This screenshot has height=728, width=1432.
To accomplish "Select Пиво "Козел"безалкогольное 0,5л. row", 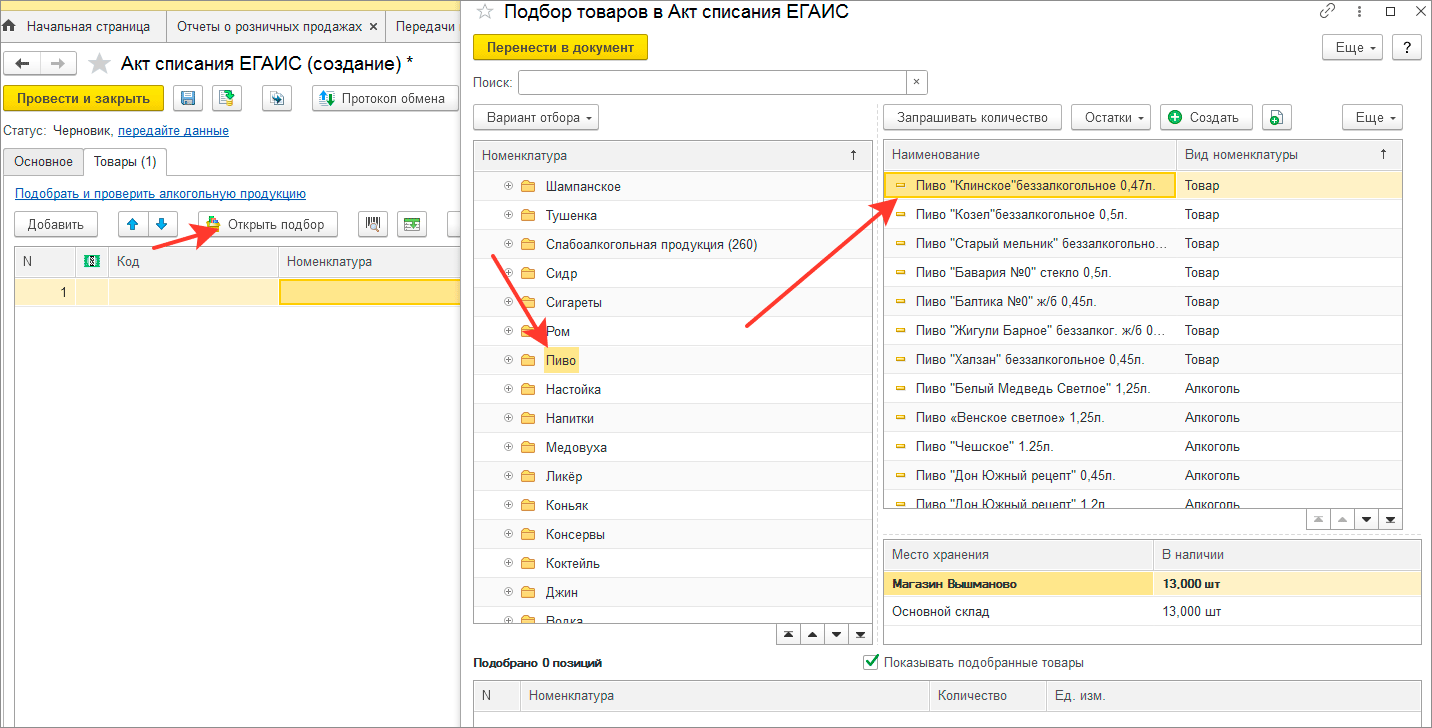I will tap(1143, 214).
